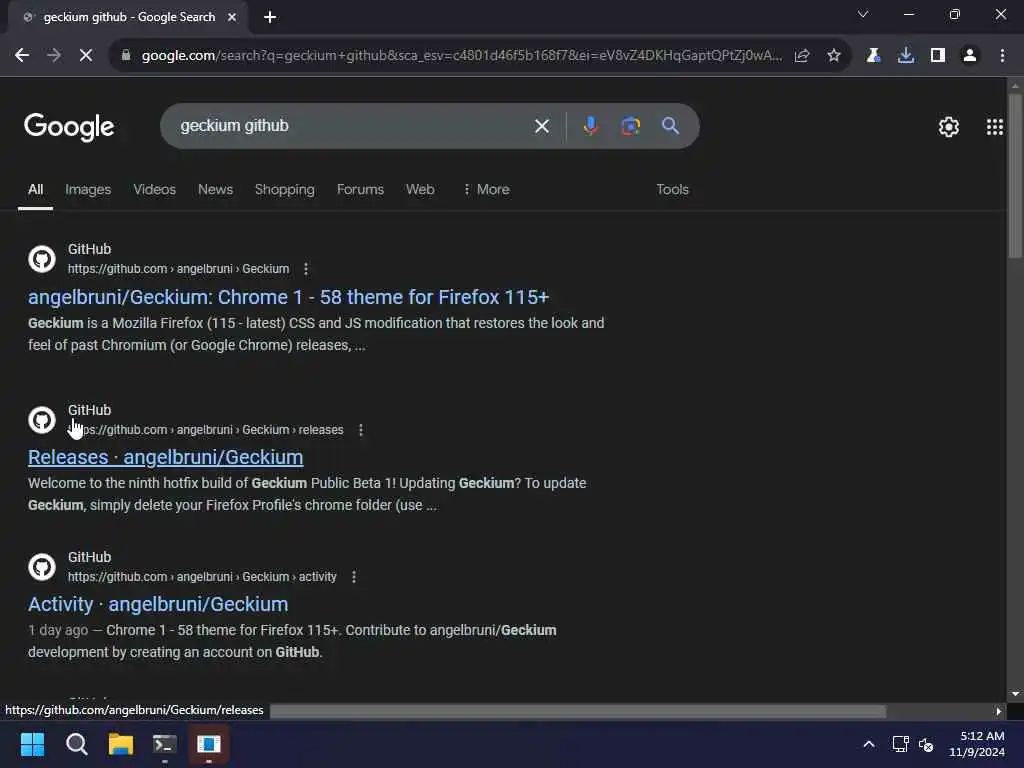
Task: Go back to the previous page
Action: [x=22, y=56]
